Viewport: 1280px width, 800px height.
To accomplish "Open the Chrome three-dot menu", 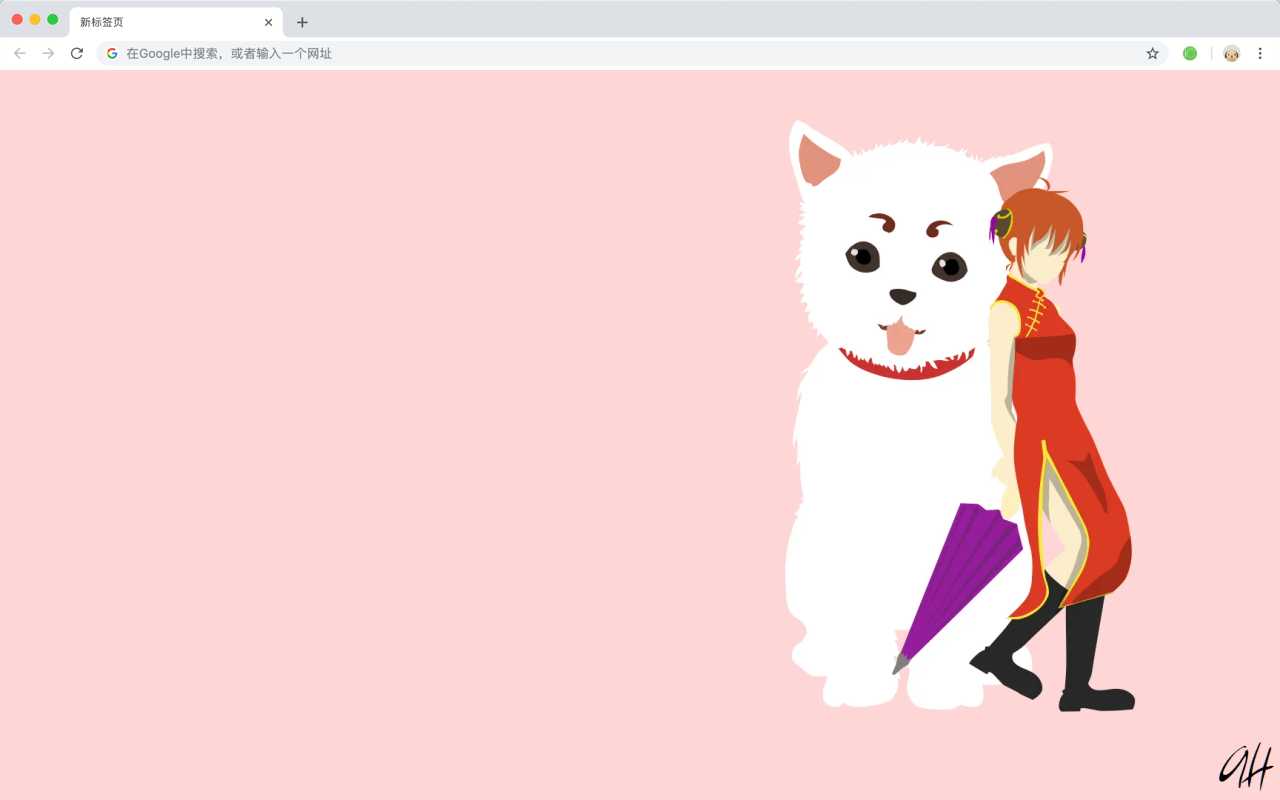I will click(1260, 53).
